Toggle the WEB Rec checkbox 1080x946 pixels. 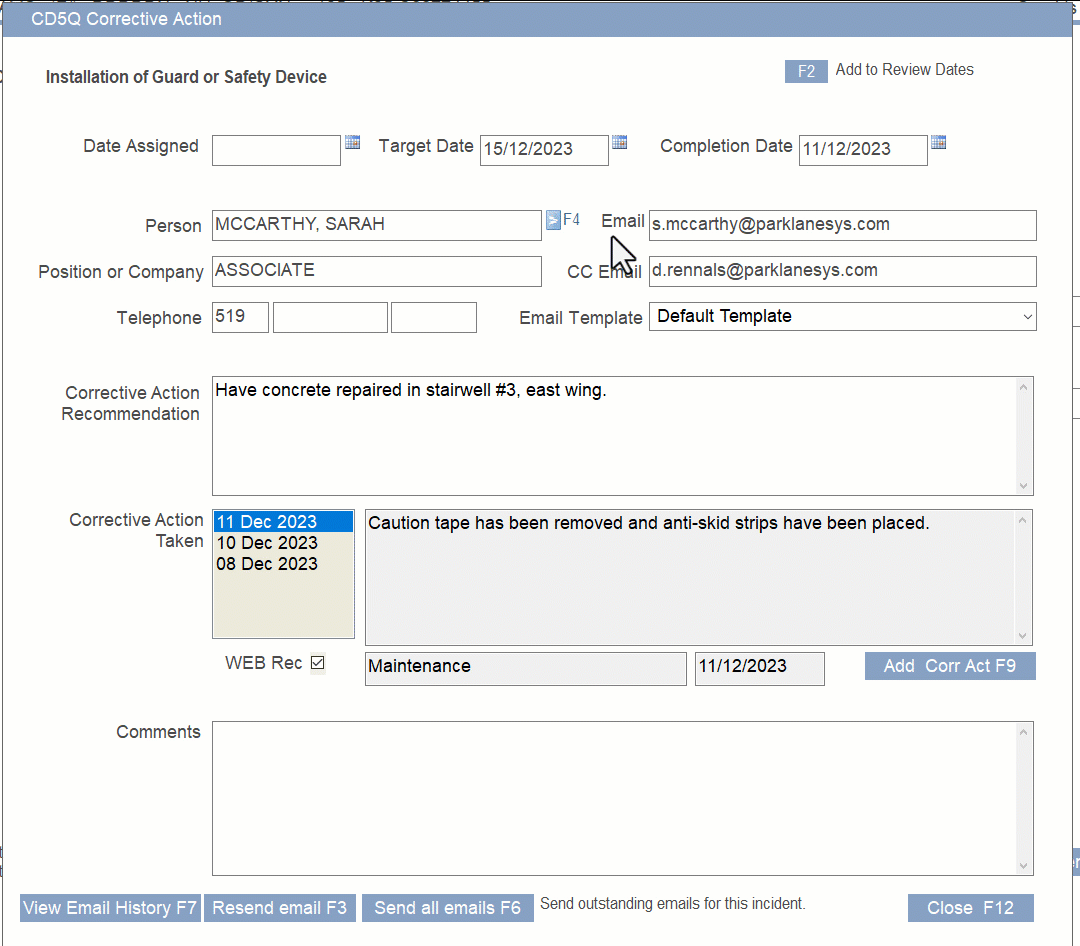[x=318, y=663]
